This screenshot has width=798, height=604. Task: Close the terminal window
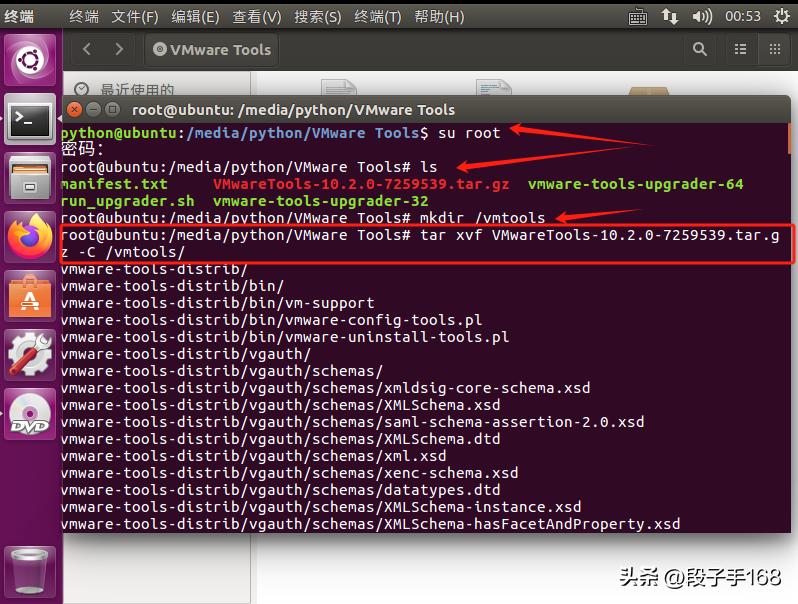click(x=74, y=109)
